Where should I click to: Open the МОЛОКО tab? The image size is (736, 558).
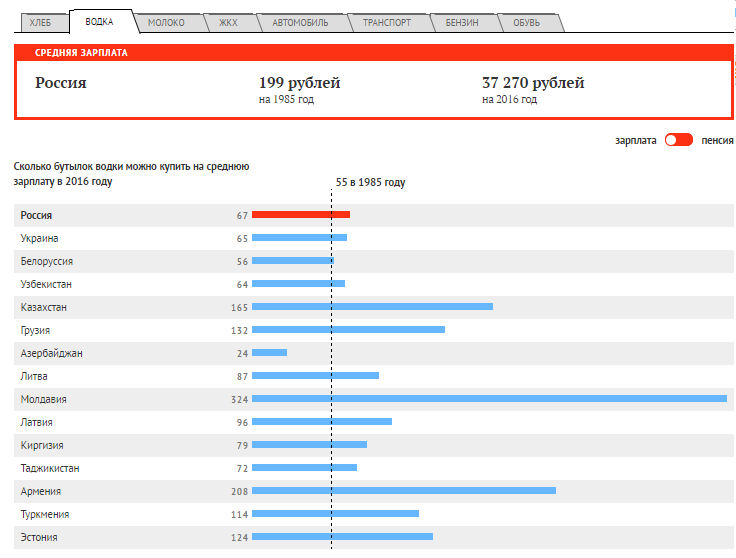pyautogui.click(x=165, y=22)
